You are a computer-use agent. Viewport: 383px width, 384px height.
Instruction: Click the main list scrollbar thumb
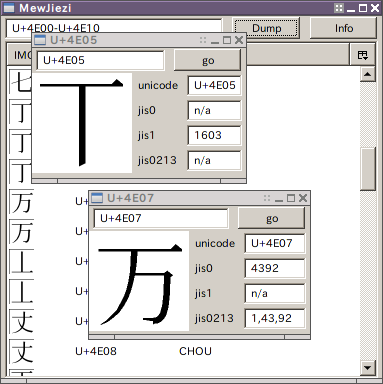368,169
